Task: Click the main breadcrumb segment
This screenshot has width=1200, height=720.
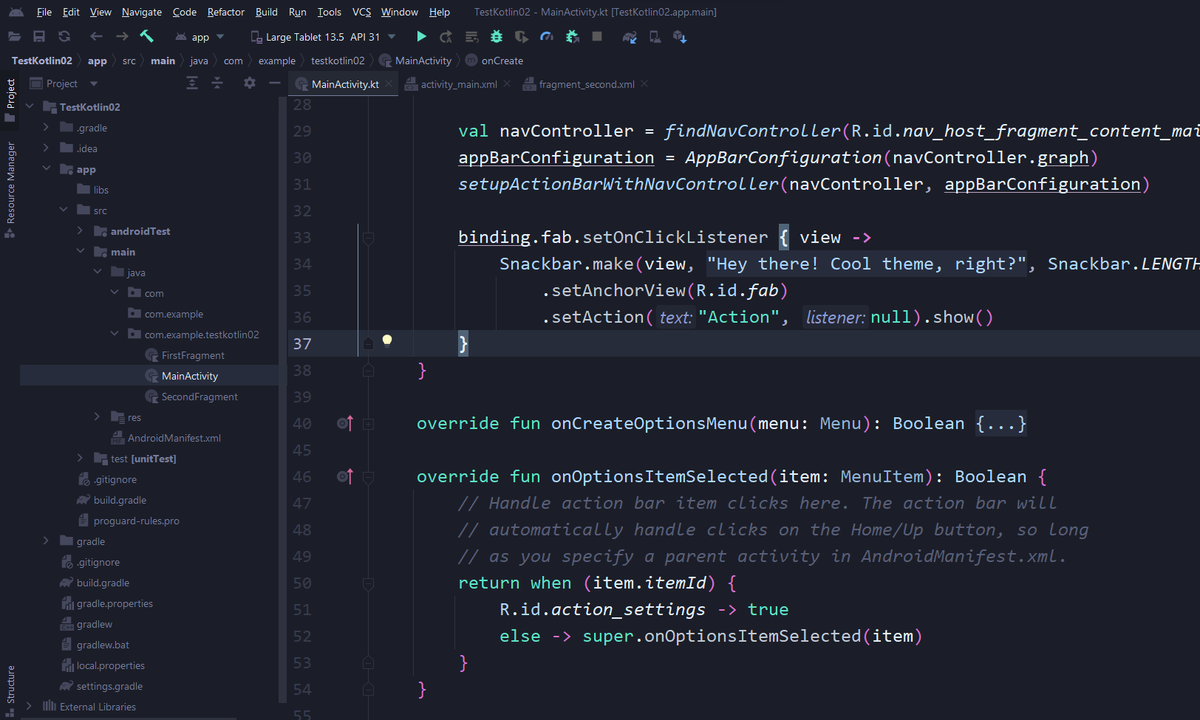Action: pos(162,61)
